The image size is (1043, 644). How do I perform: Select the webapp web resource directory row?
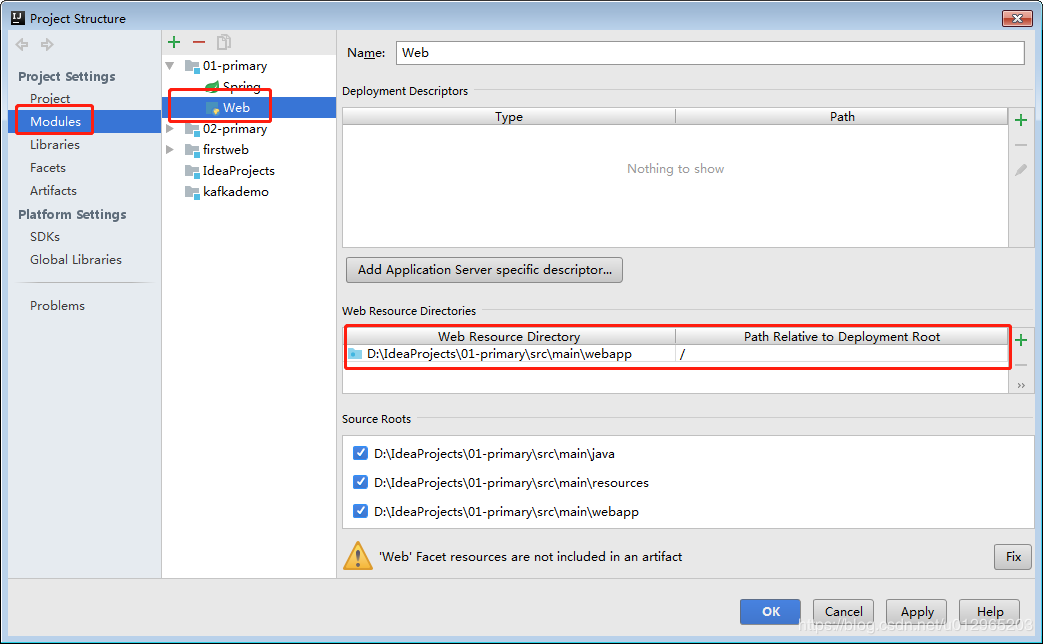[676, 354]
